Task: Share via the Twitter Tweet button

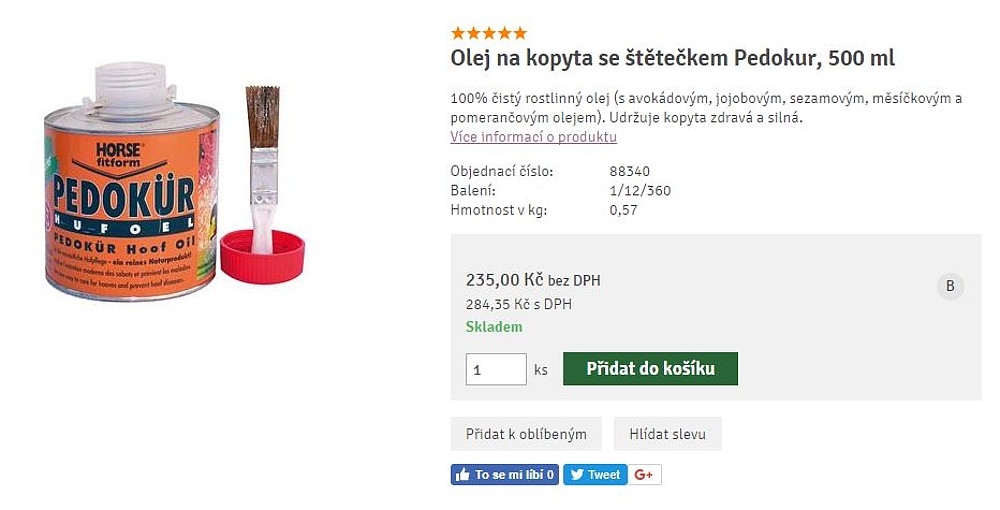Action: [594, 475]
